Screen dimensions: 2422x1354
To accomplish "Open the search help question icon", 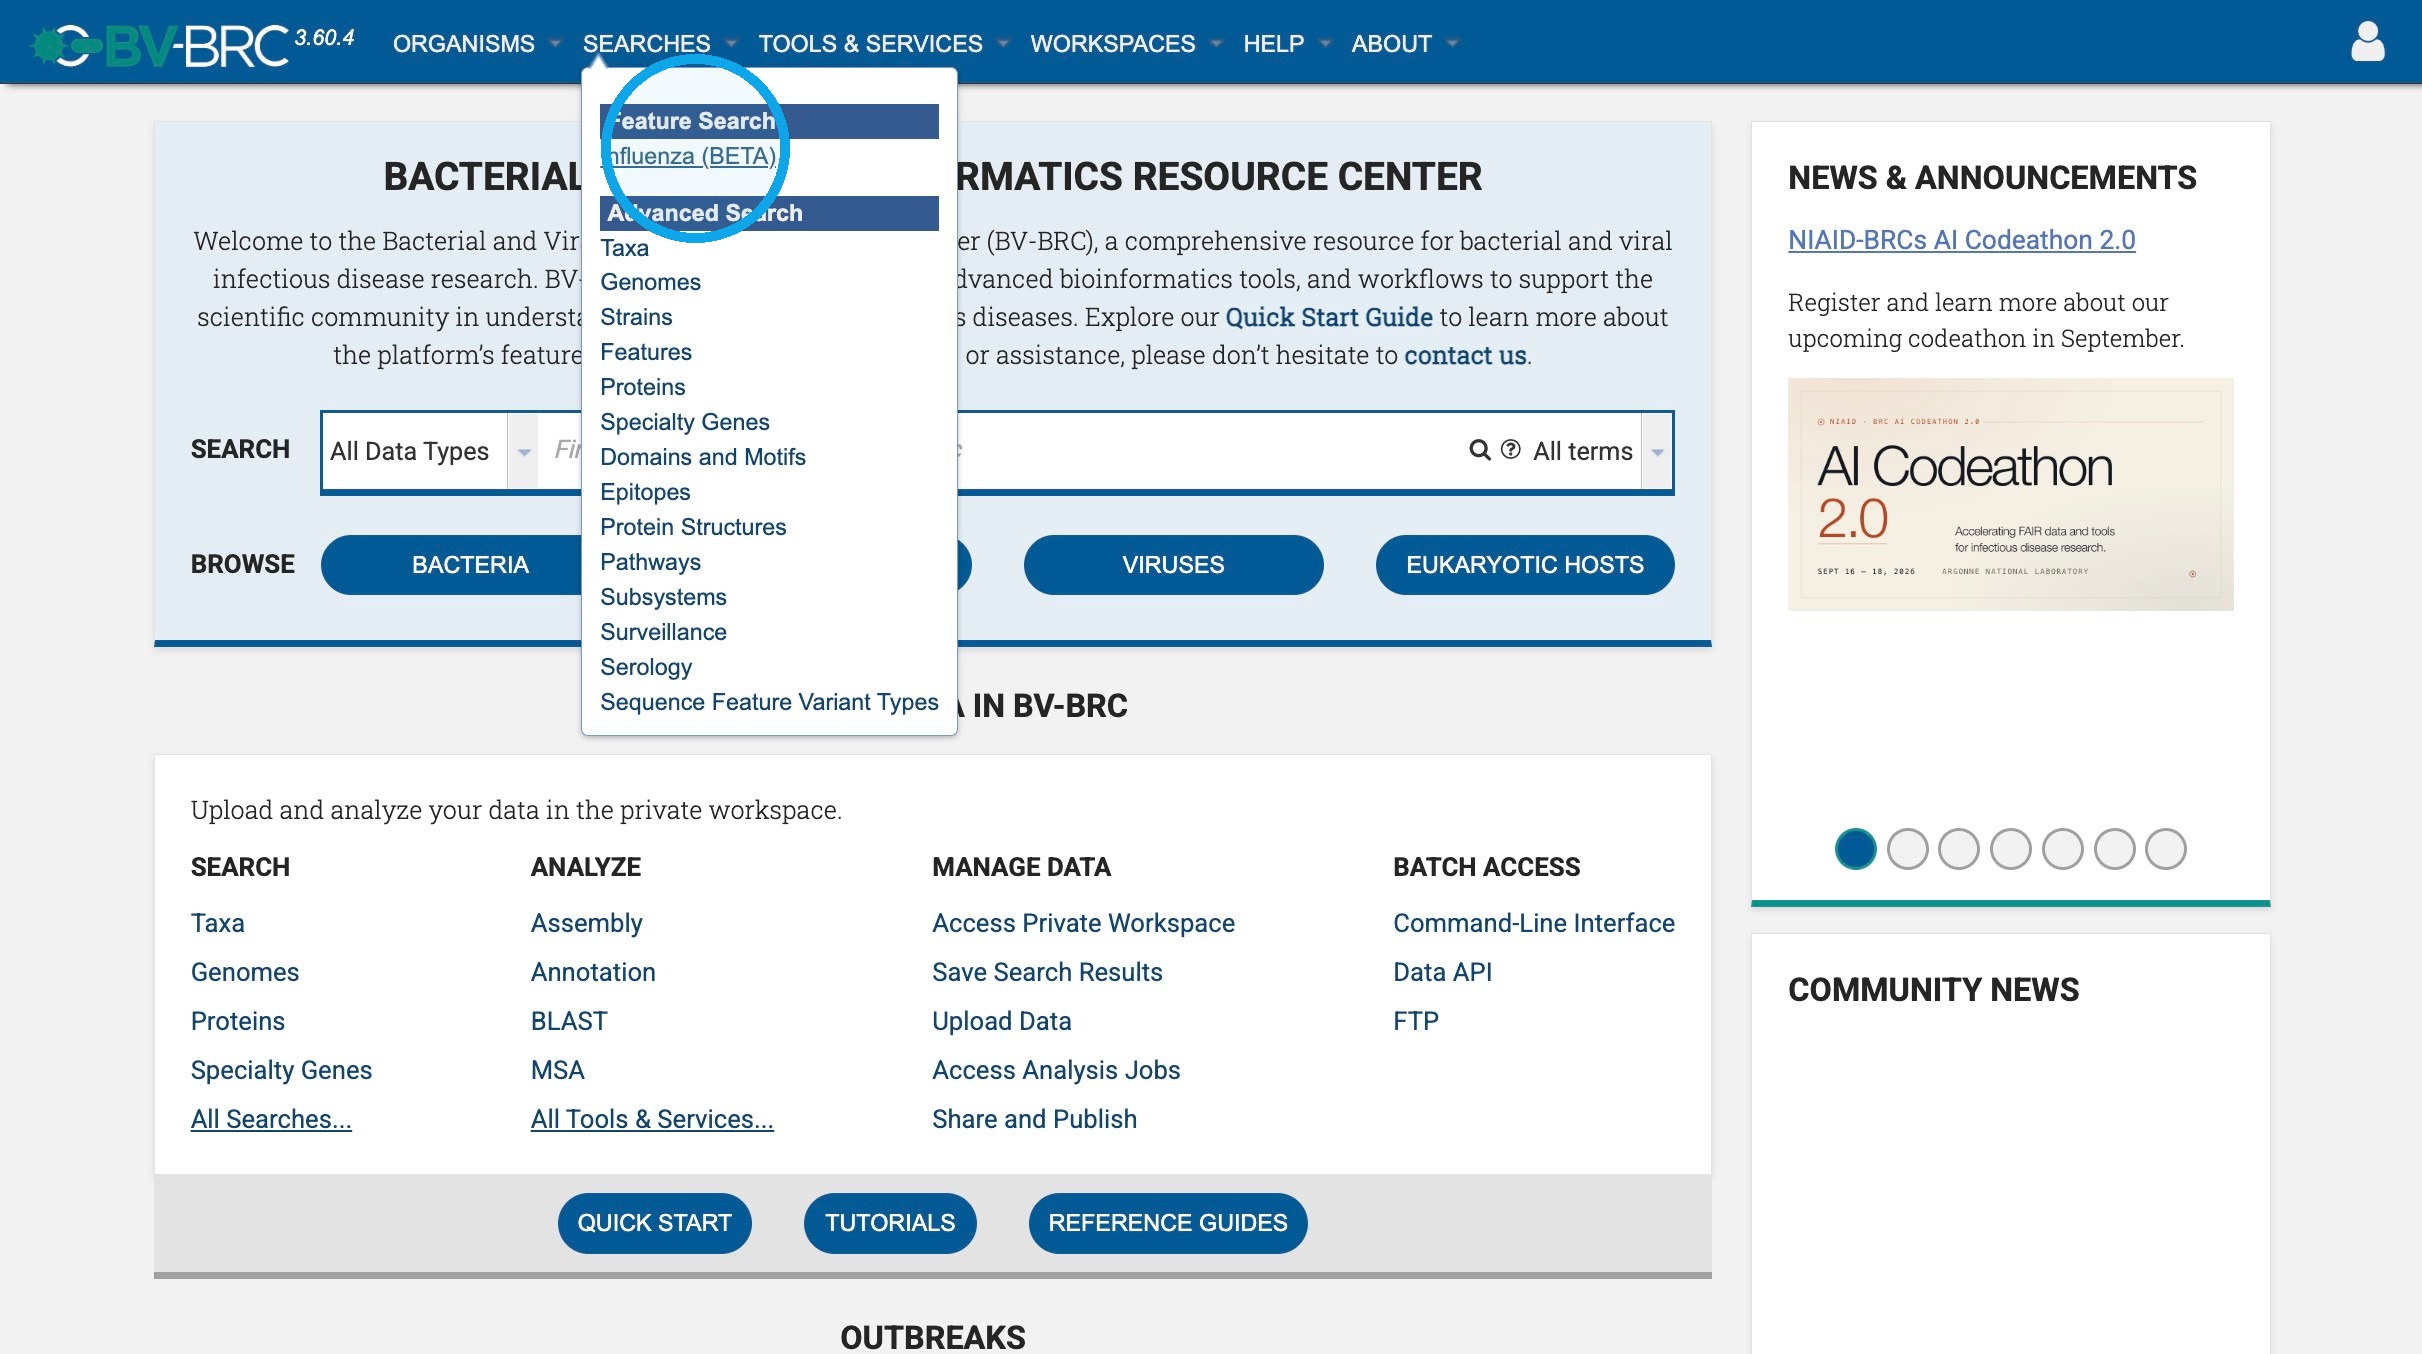I will pos(1511,450).
